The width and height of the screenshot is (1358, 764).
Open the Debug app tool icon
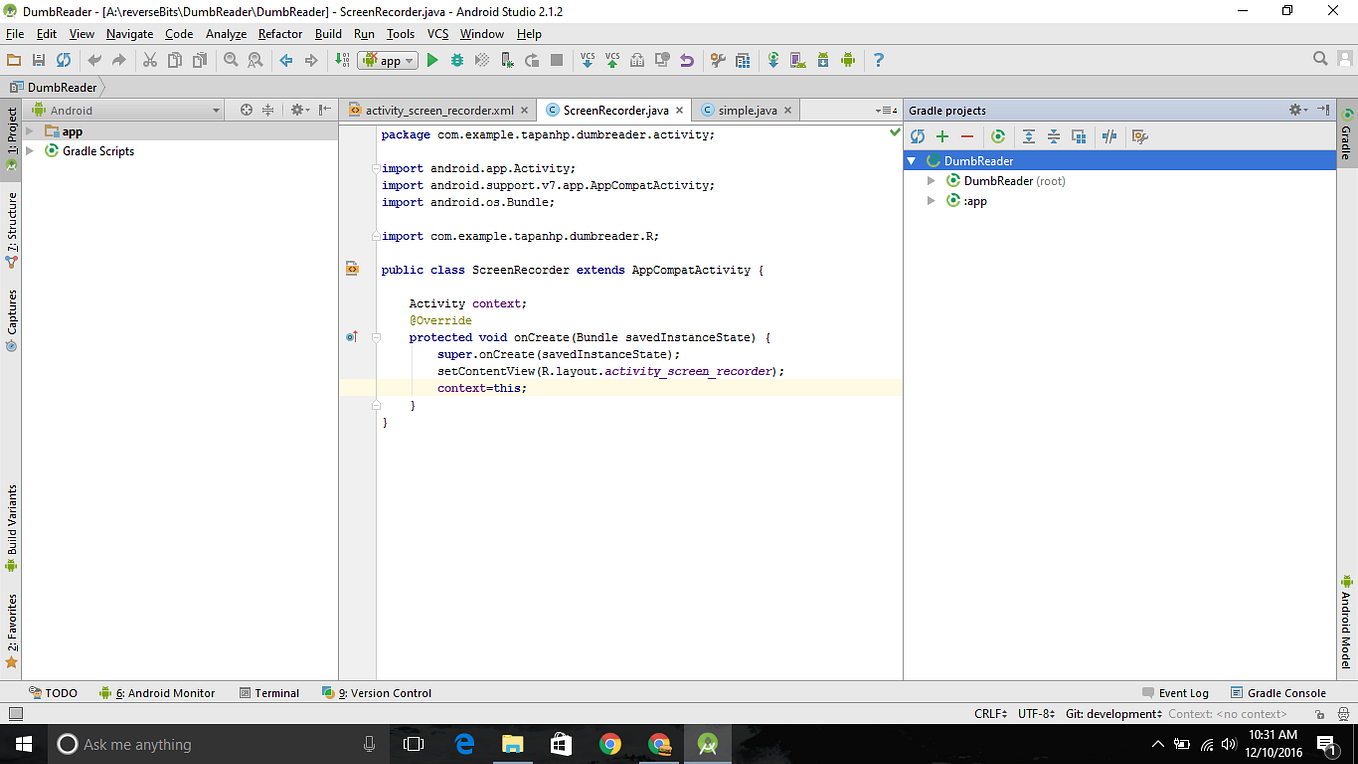point(457,60)
